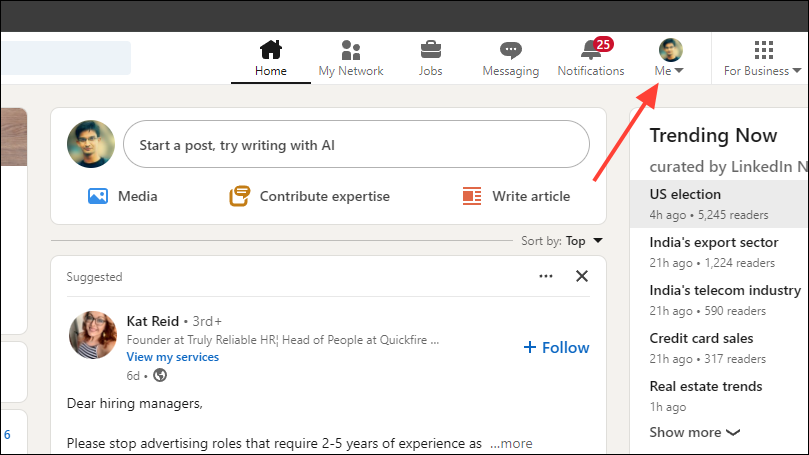Click the Notifications bell icon
This screenshot has height=455, width=809.
(x=589, y=51)
